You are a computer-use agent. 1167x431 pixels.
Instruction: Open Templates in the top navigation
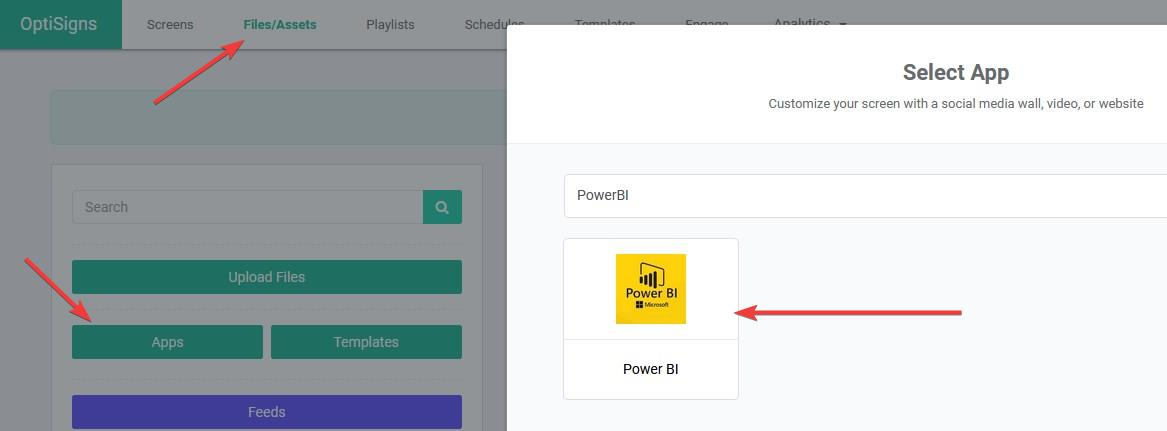604,22
